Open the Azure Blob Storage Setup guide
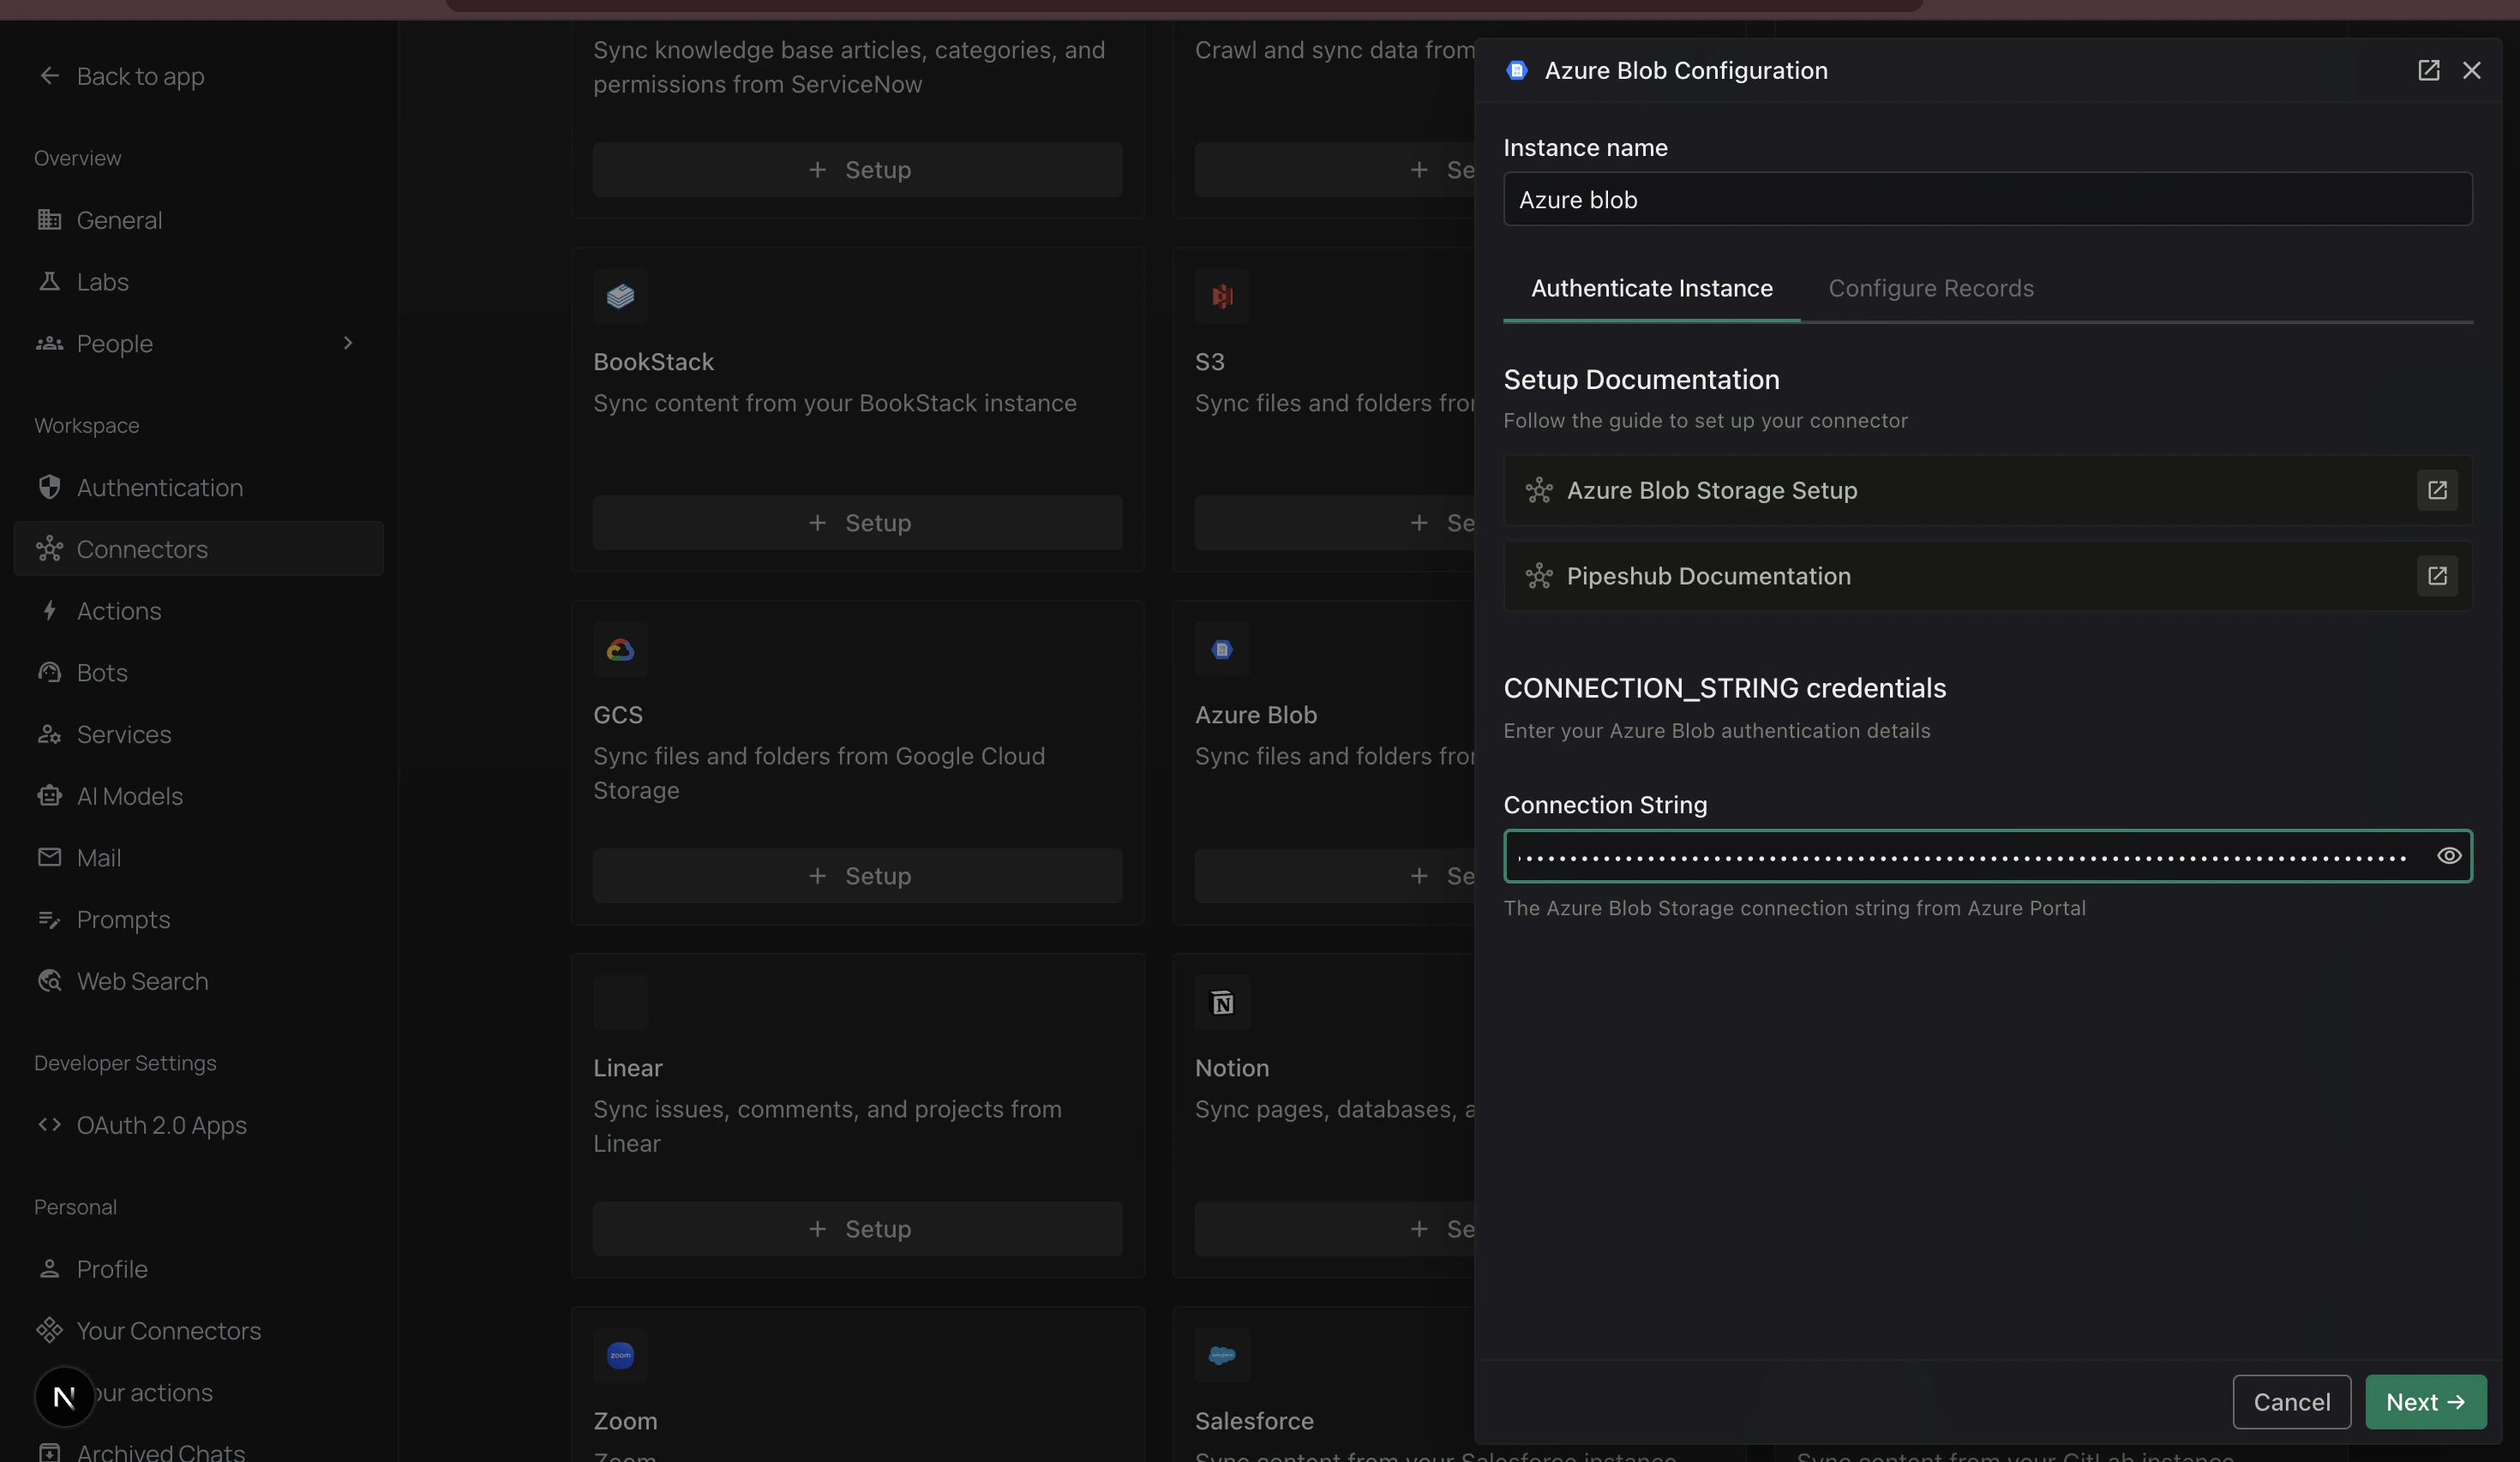Screen dimensions: 2520x1462 (1987, 490)
